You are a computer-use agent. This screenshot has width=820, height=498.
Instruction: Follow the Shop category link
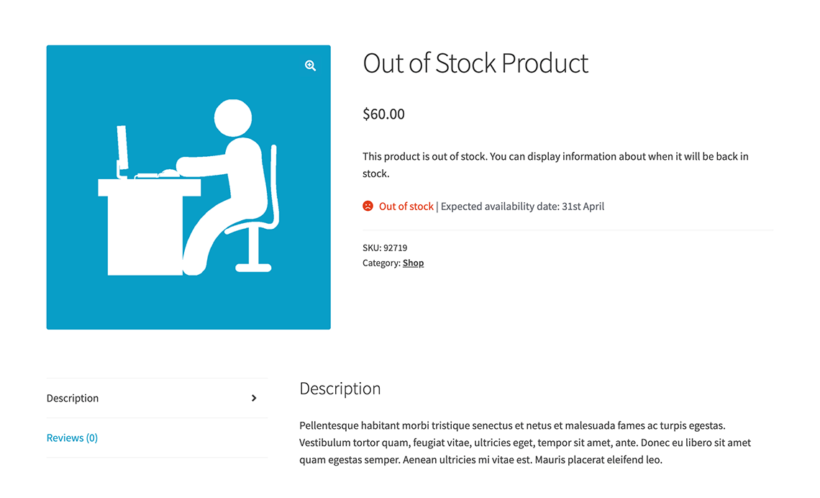click(413, 263)
